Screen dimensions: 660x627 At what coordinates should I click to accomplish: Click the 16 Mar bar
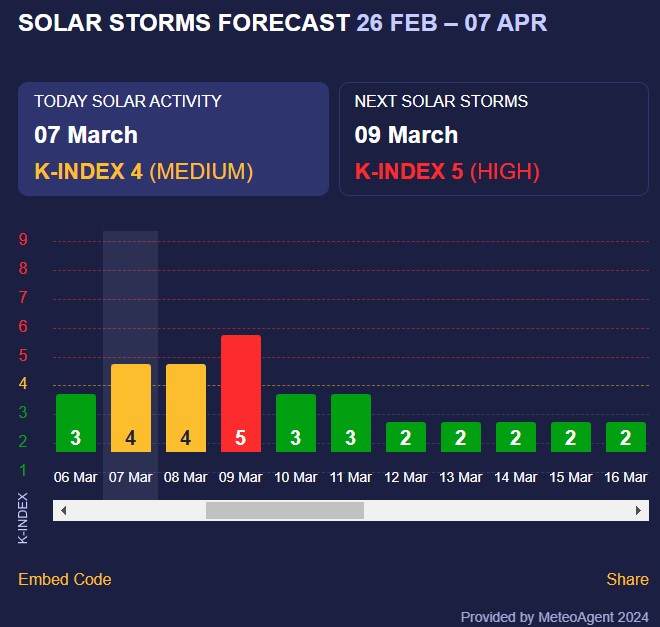pyautogui.click(x=626, y=437)
